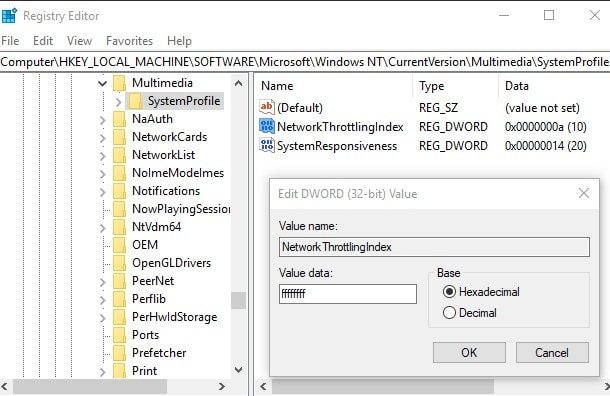
Task: Select the SystemProfile tree key
Action: (184, 101)
